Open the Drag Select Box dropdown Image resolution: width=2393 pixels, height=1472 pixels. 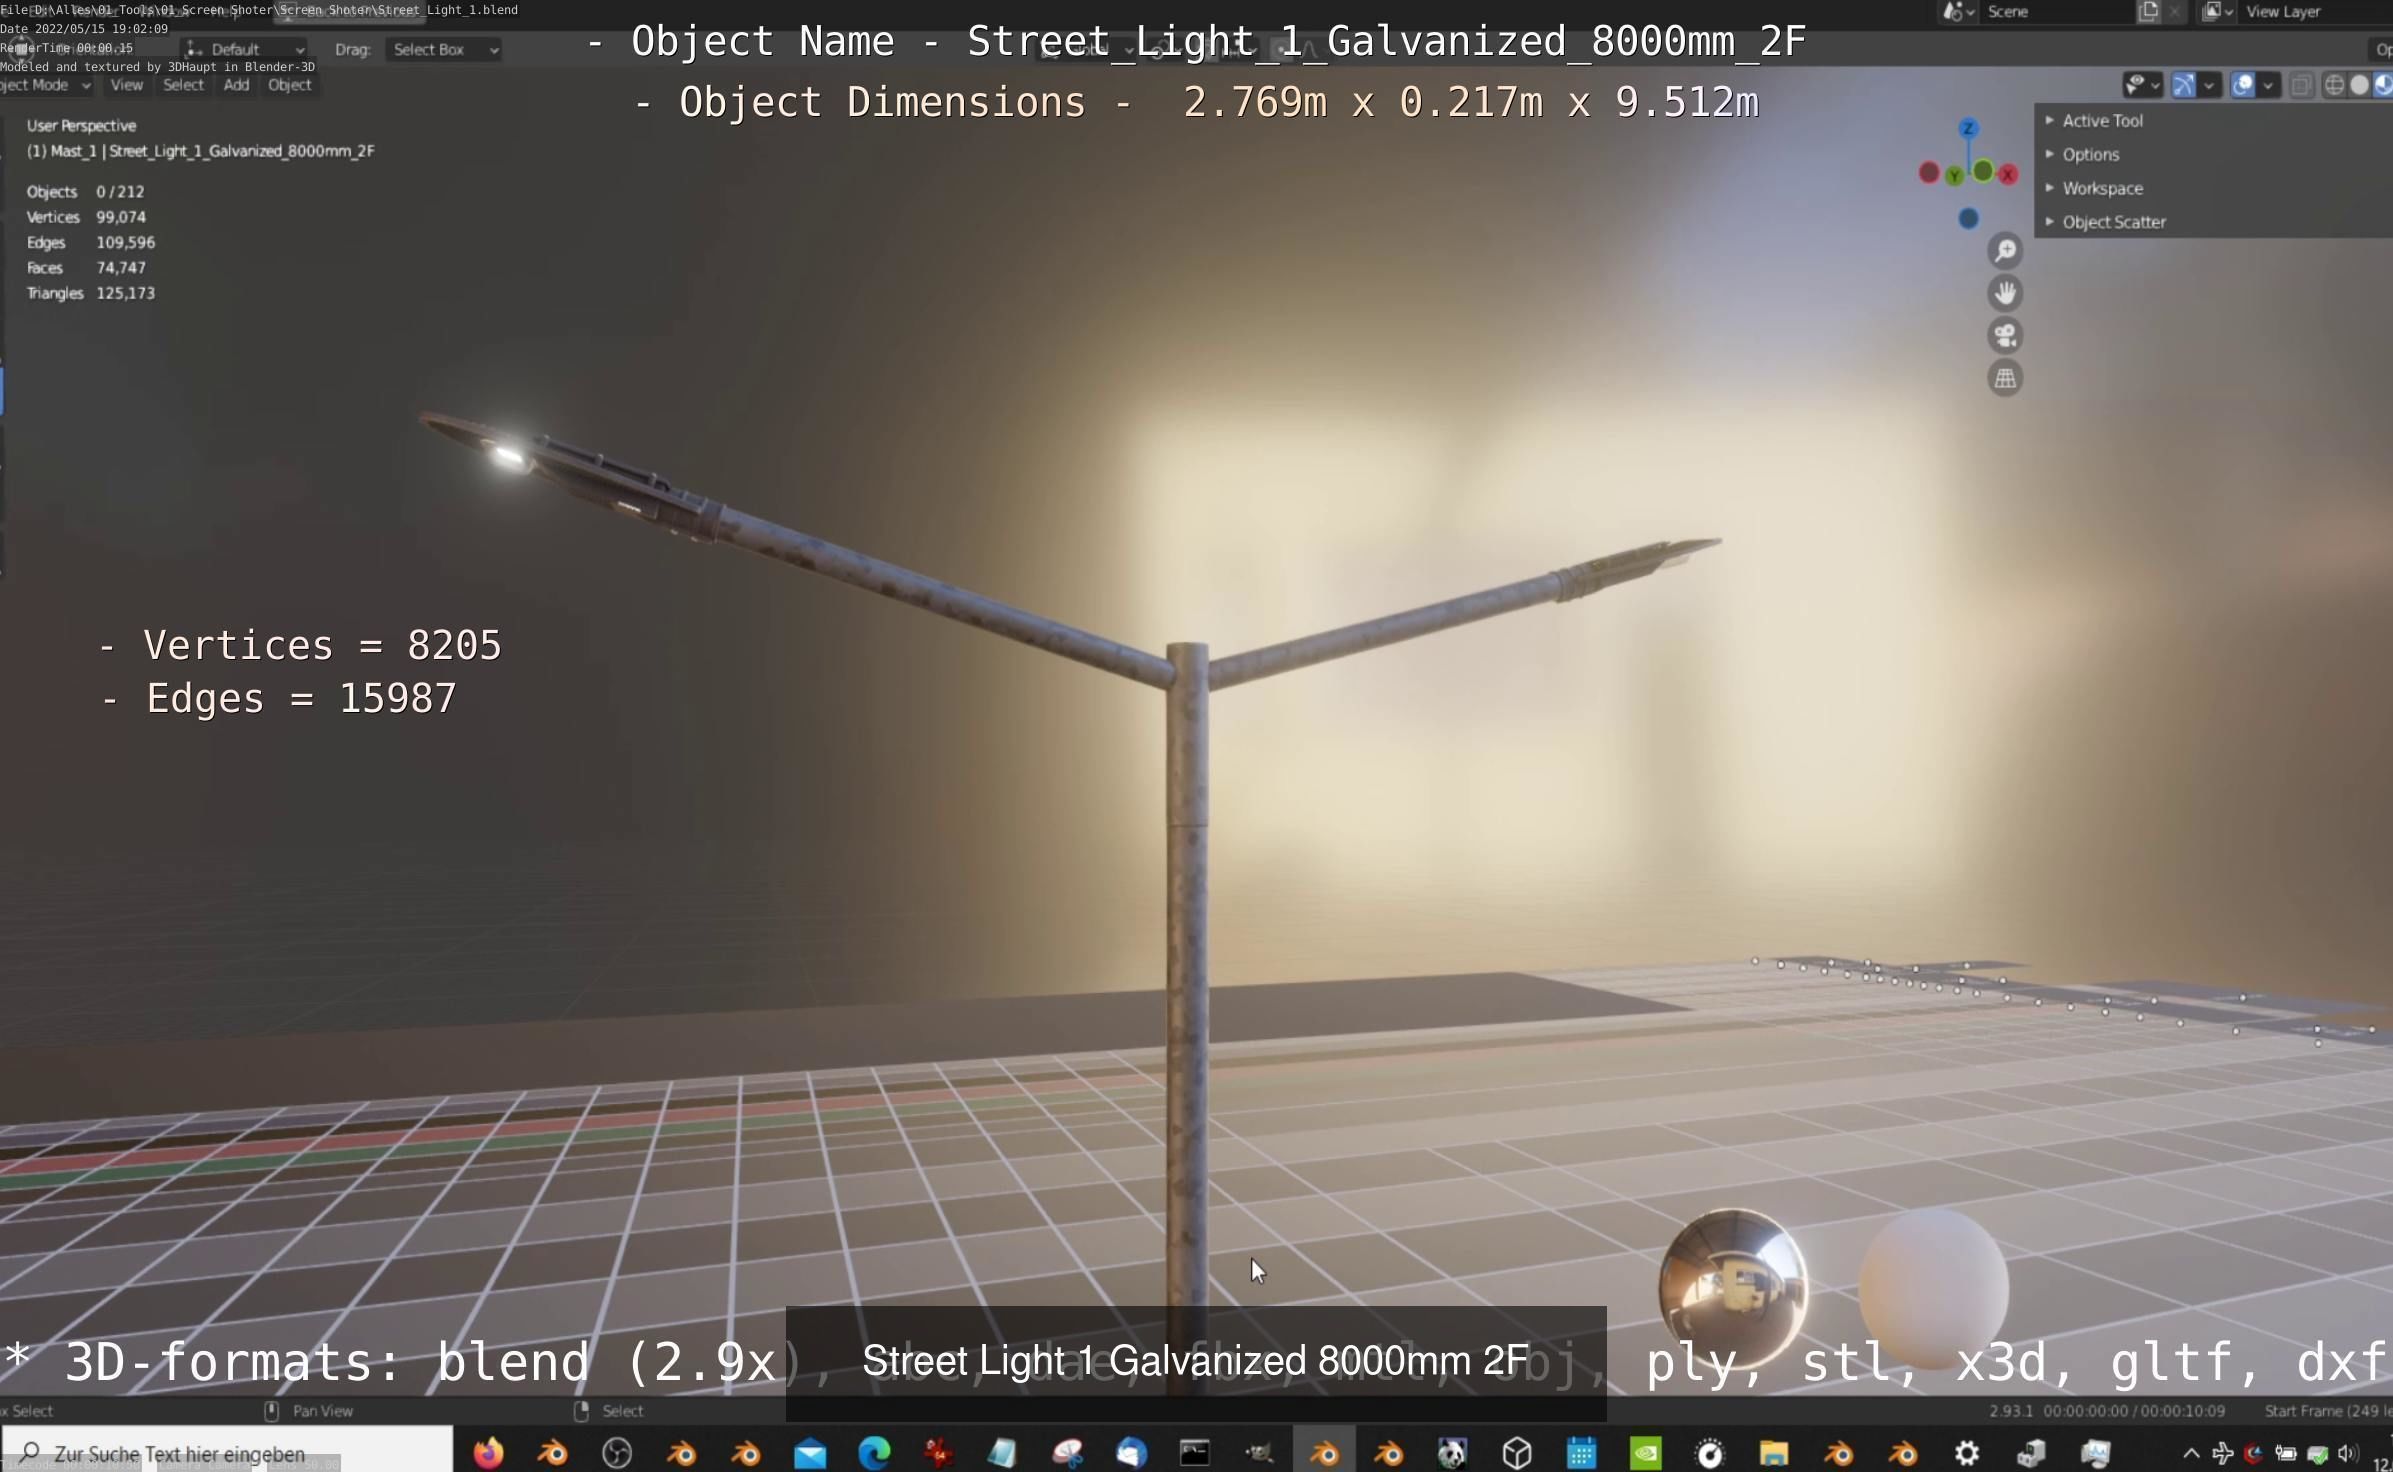445,49
